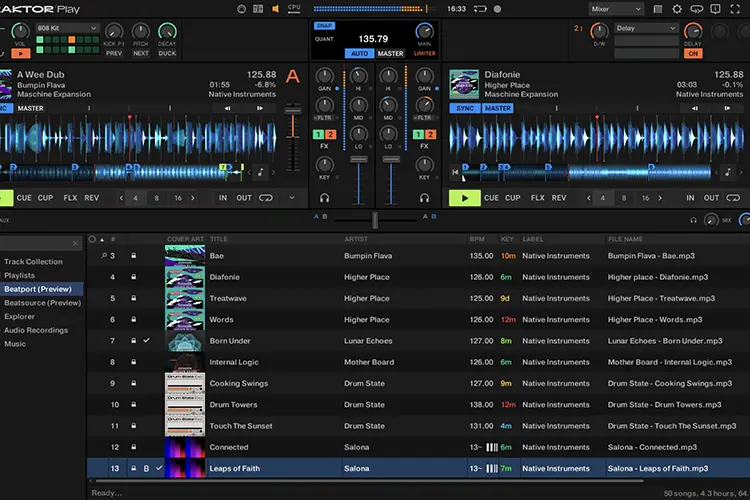
Task: Click the search icon next to track 3
Action: coord(104,256)
